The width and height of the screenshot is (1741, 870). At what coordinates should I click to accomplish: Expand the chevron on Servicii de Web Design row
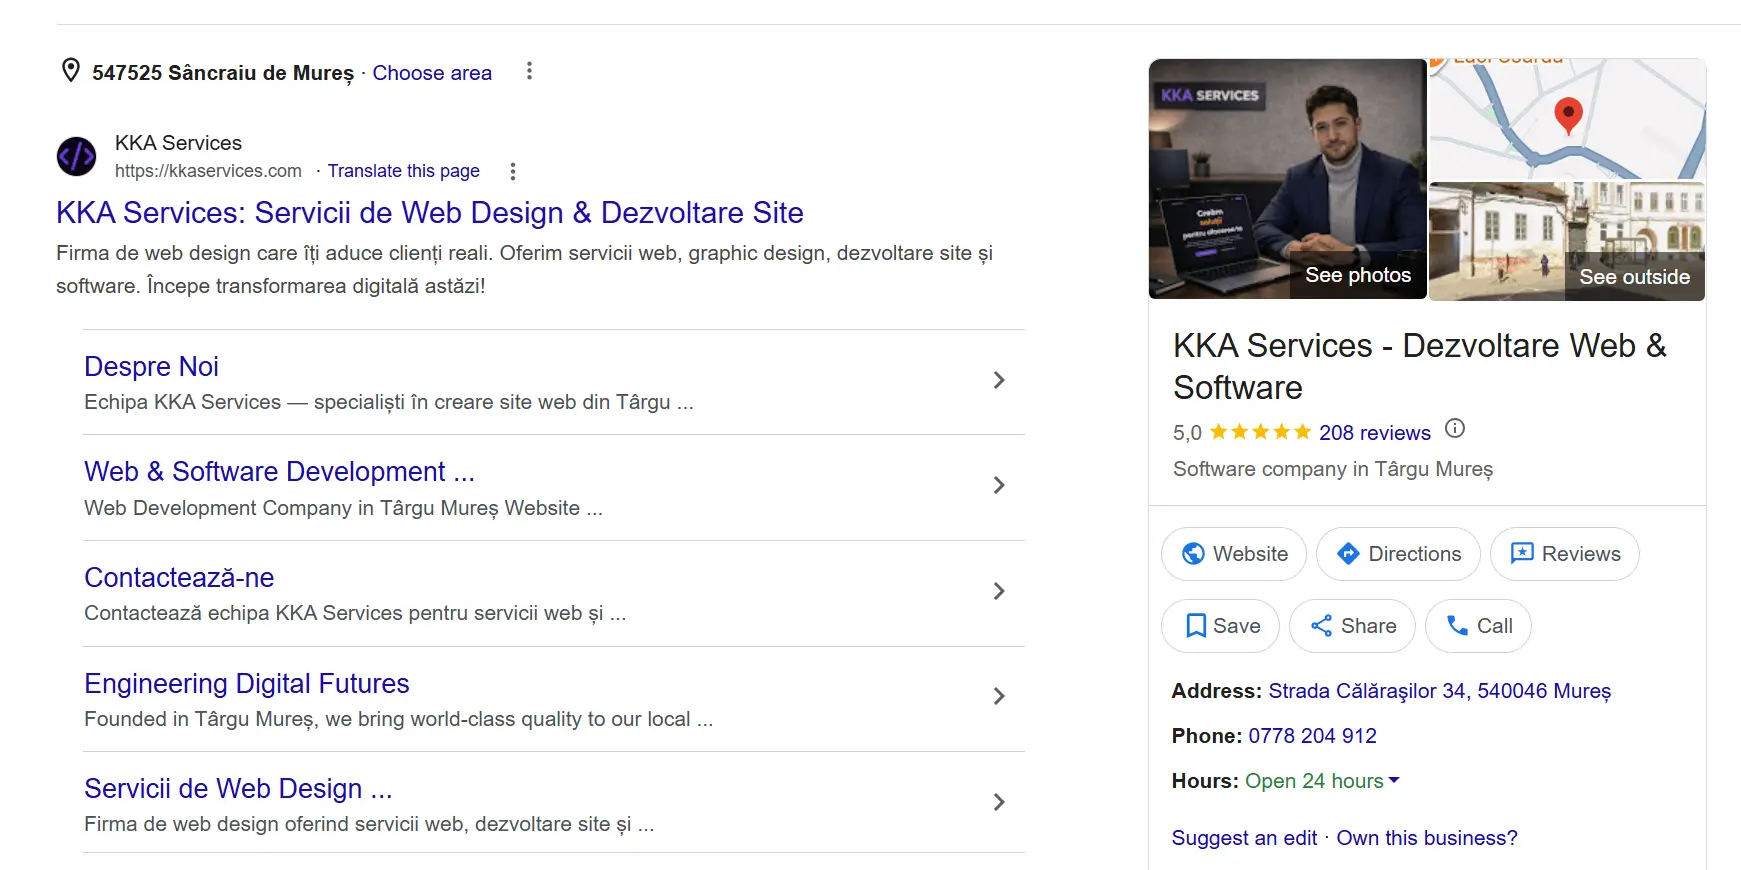click(998, 802)
